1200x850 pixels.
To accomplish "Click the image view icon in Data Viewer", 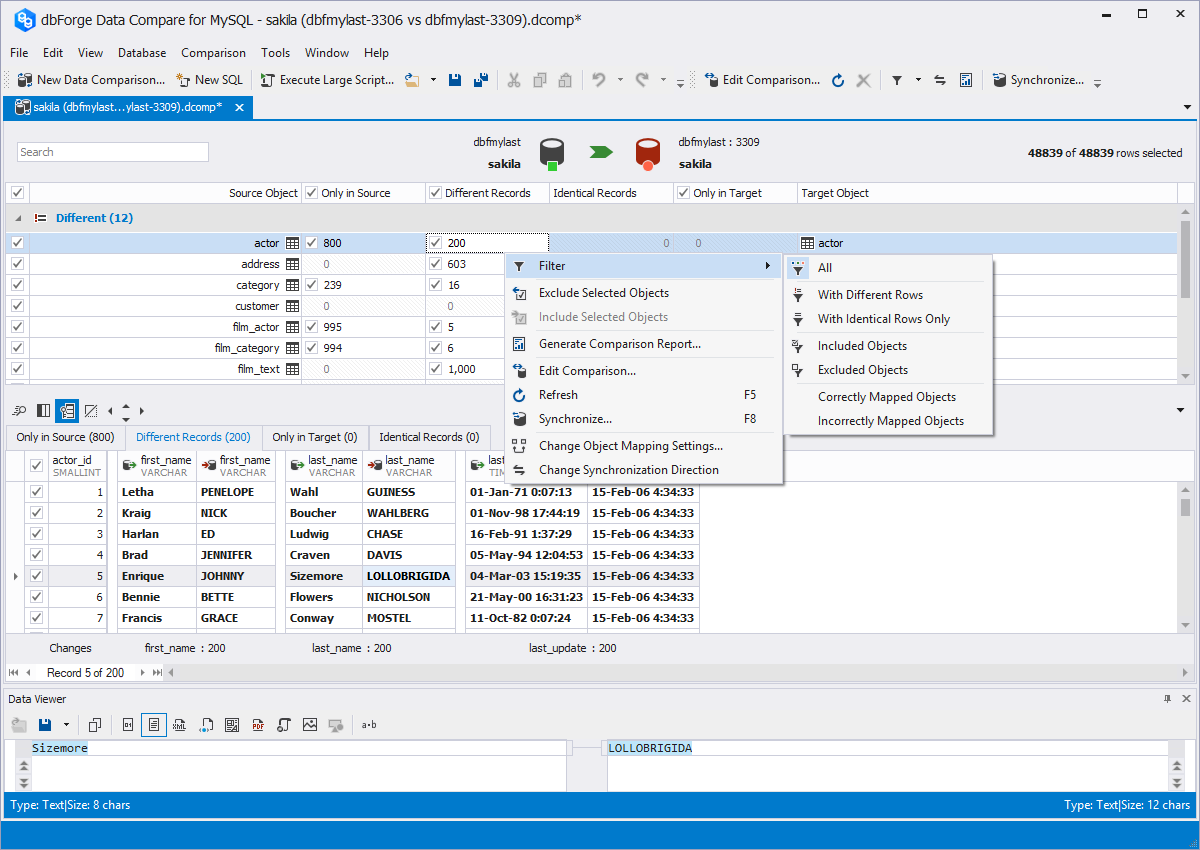I will [310, 724].
